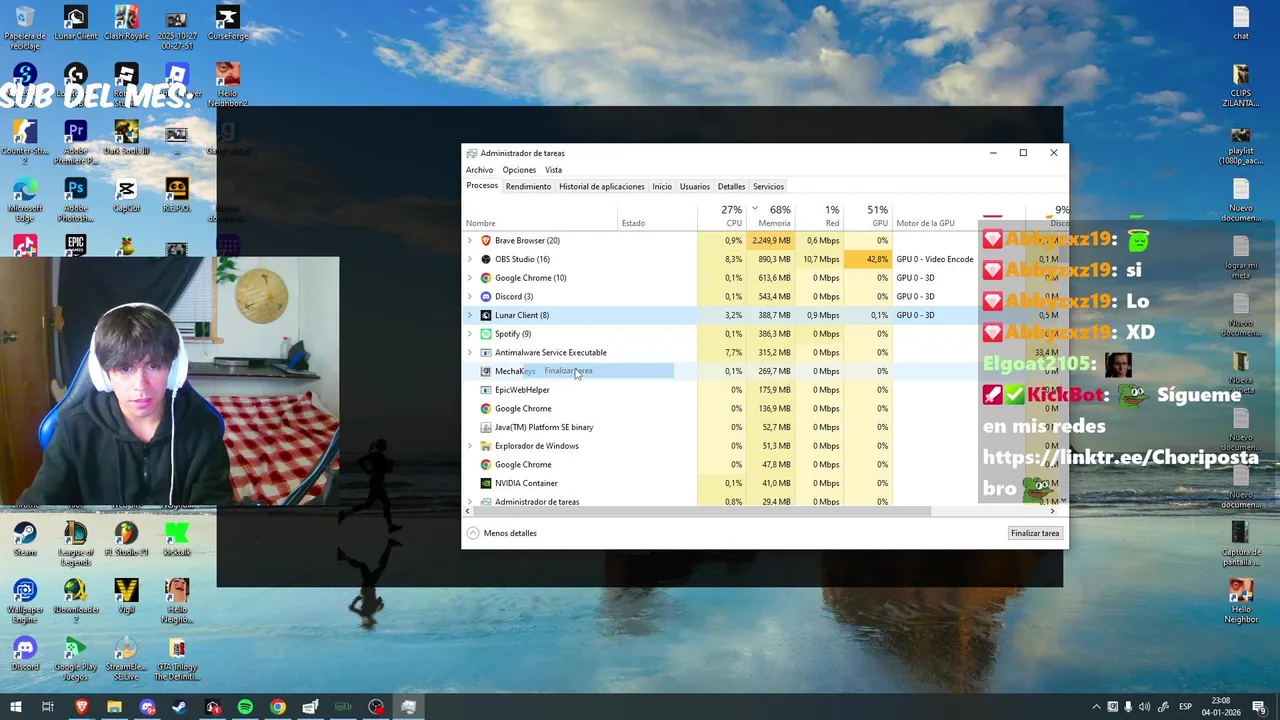Open CurseForge desktop shortcut

coord(227,24)
